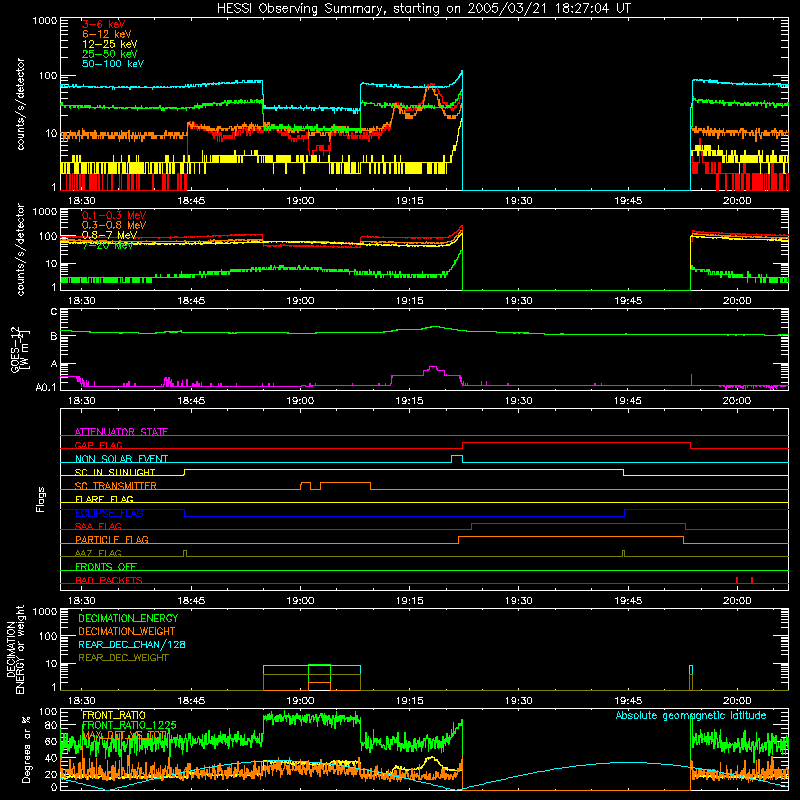The width and height of the screenshot is (800, 800).
Task: Click the 20:00 tick under the decimation panel
Action: (x=737, y=701)
